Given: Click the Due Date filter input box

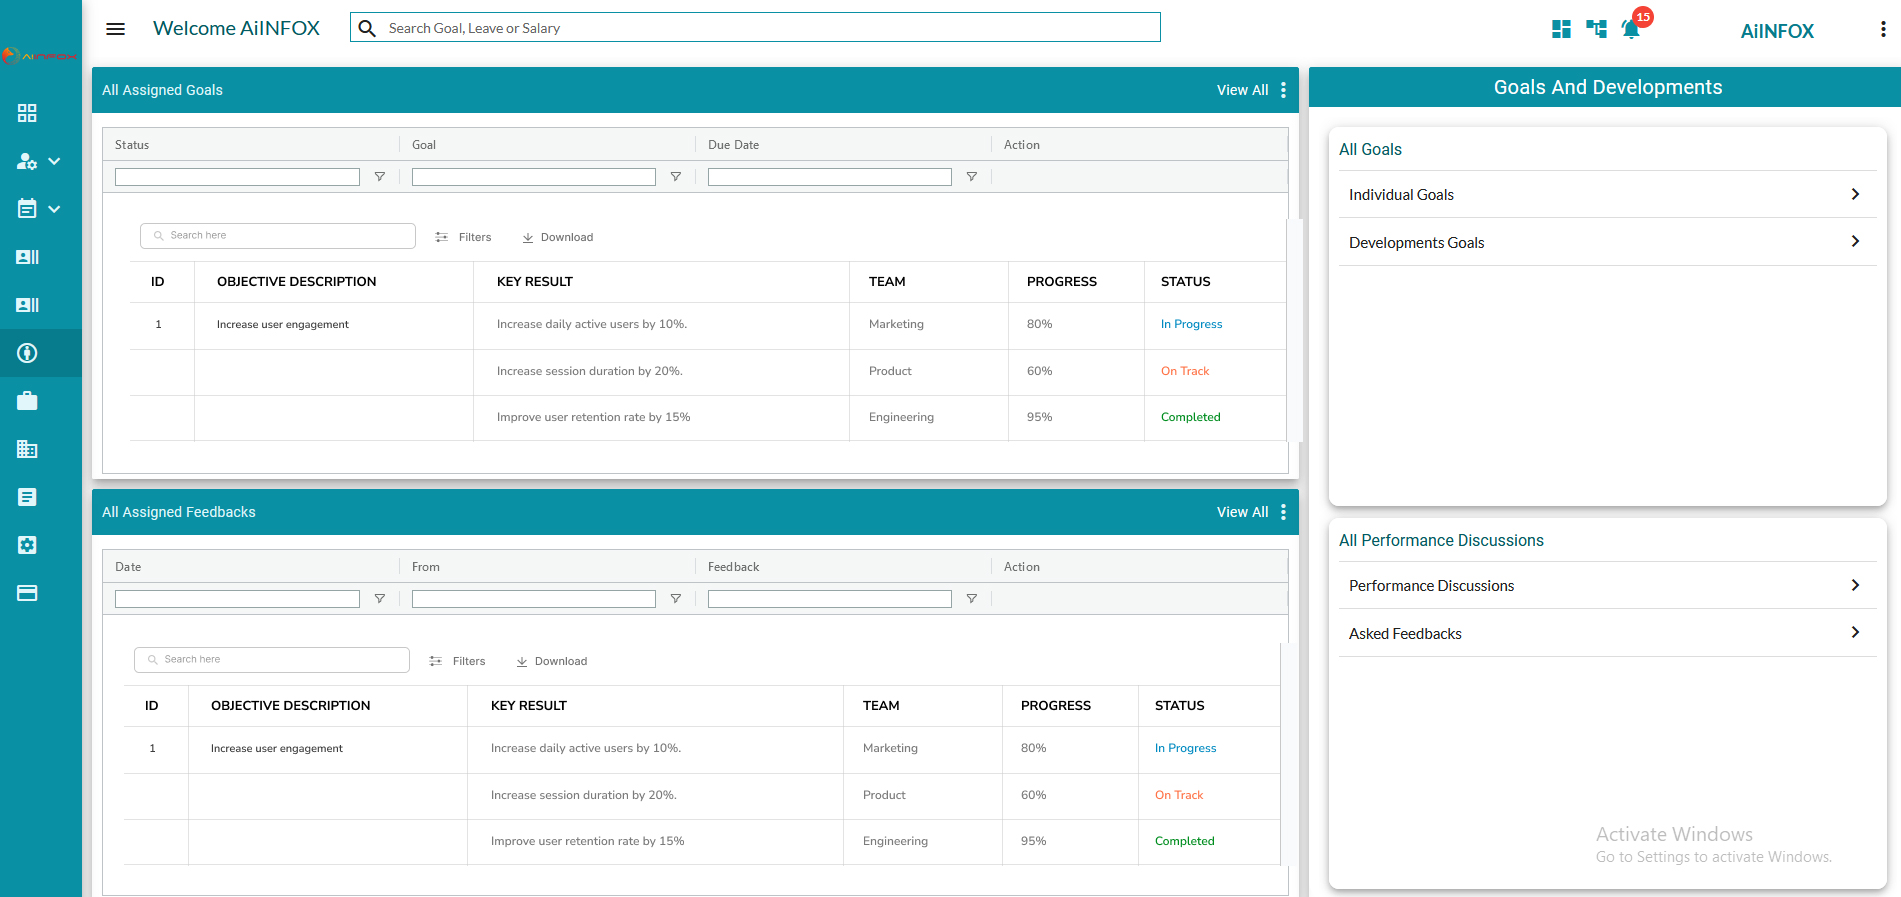Looking at the screenshot, I should click(830, 177).
